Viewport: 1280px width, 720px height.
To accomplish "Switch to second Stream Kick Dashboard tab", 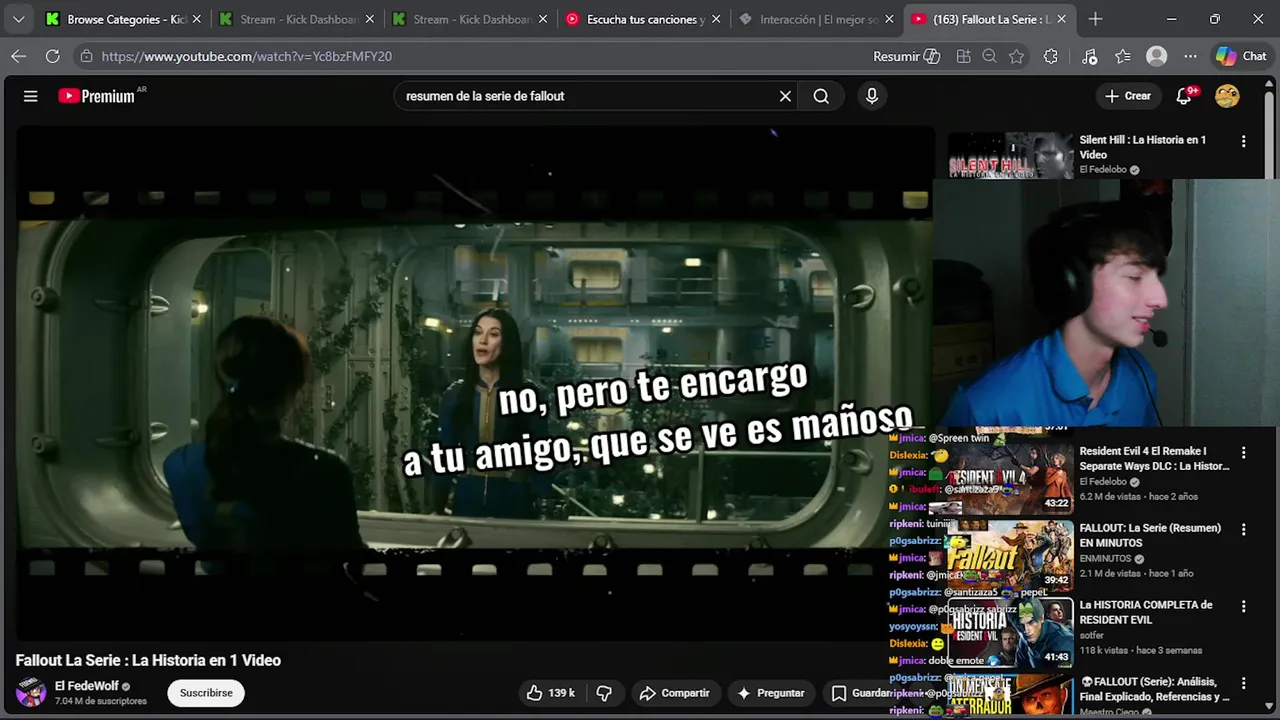I will pos(469,19).
